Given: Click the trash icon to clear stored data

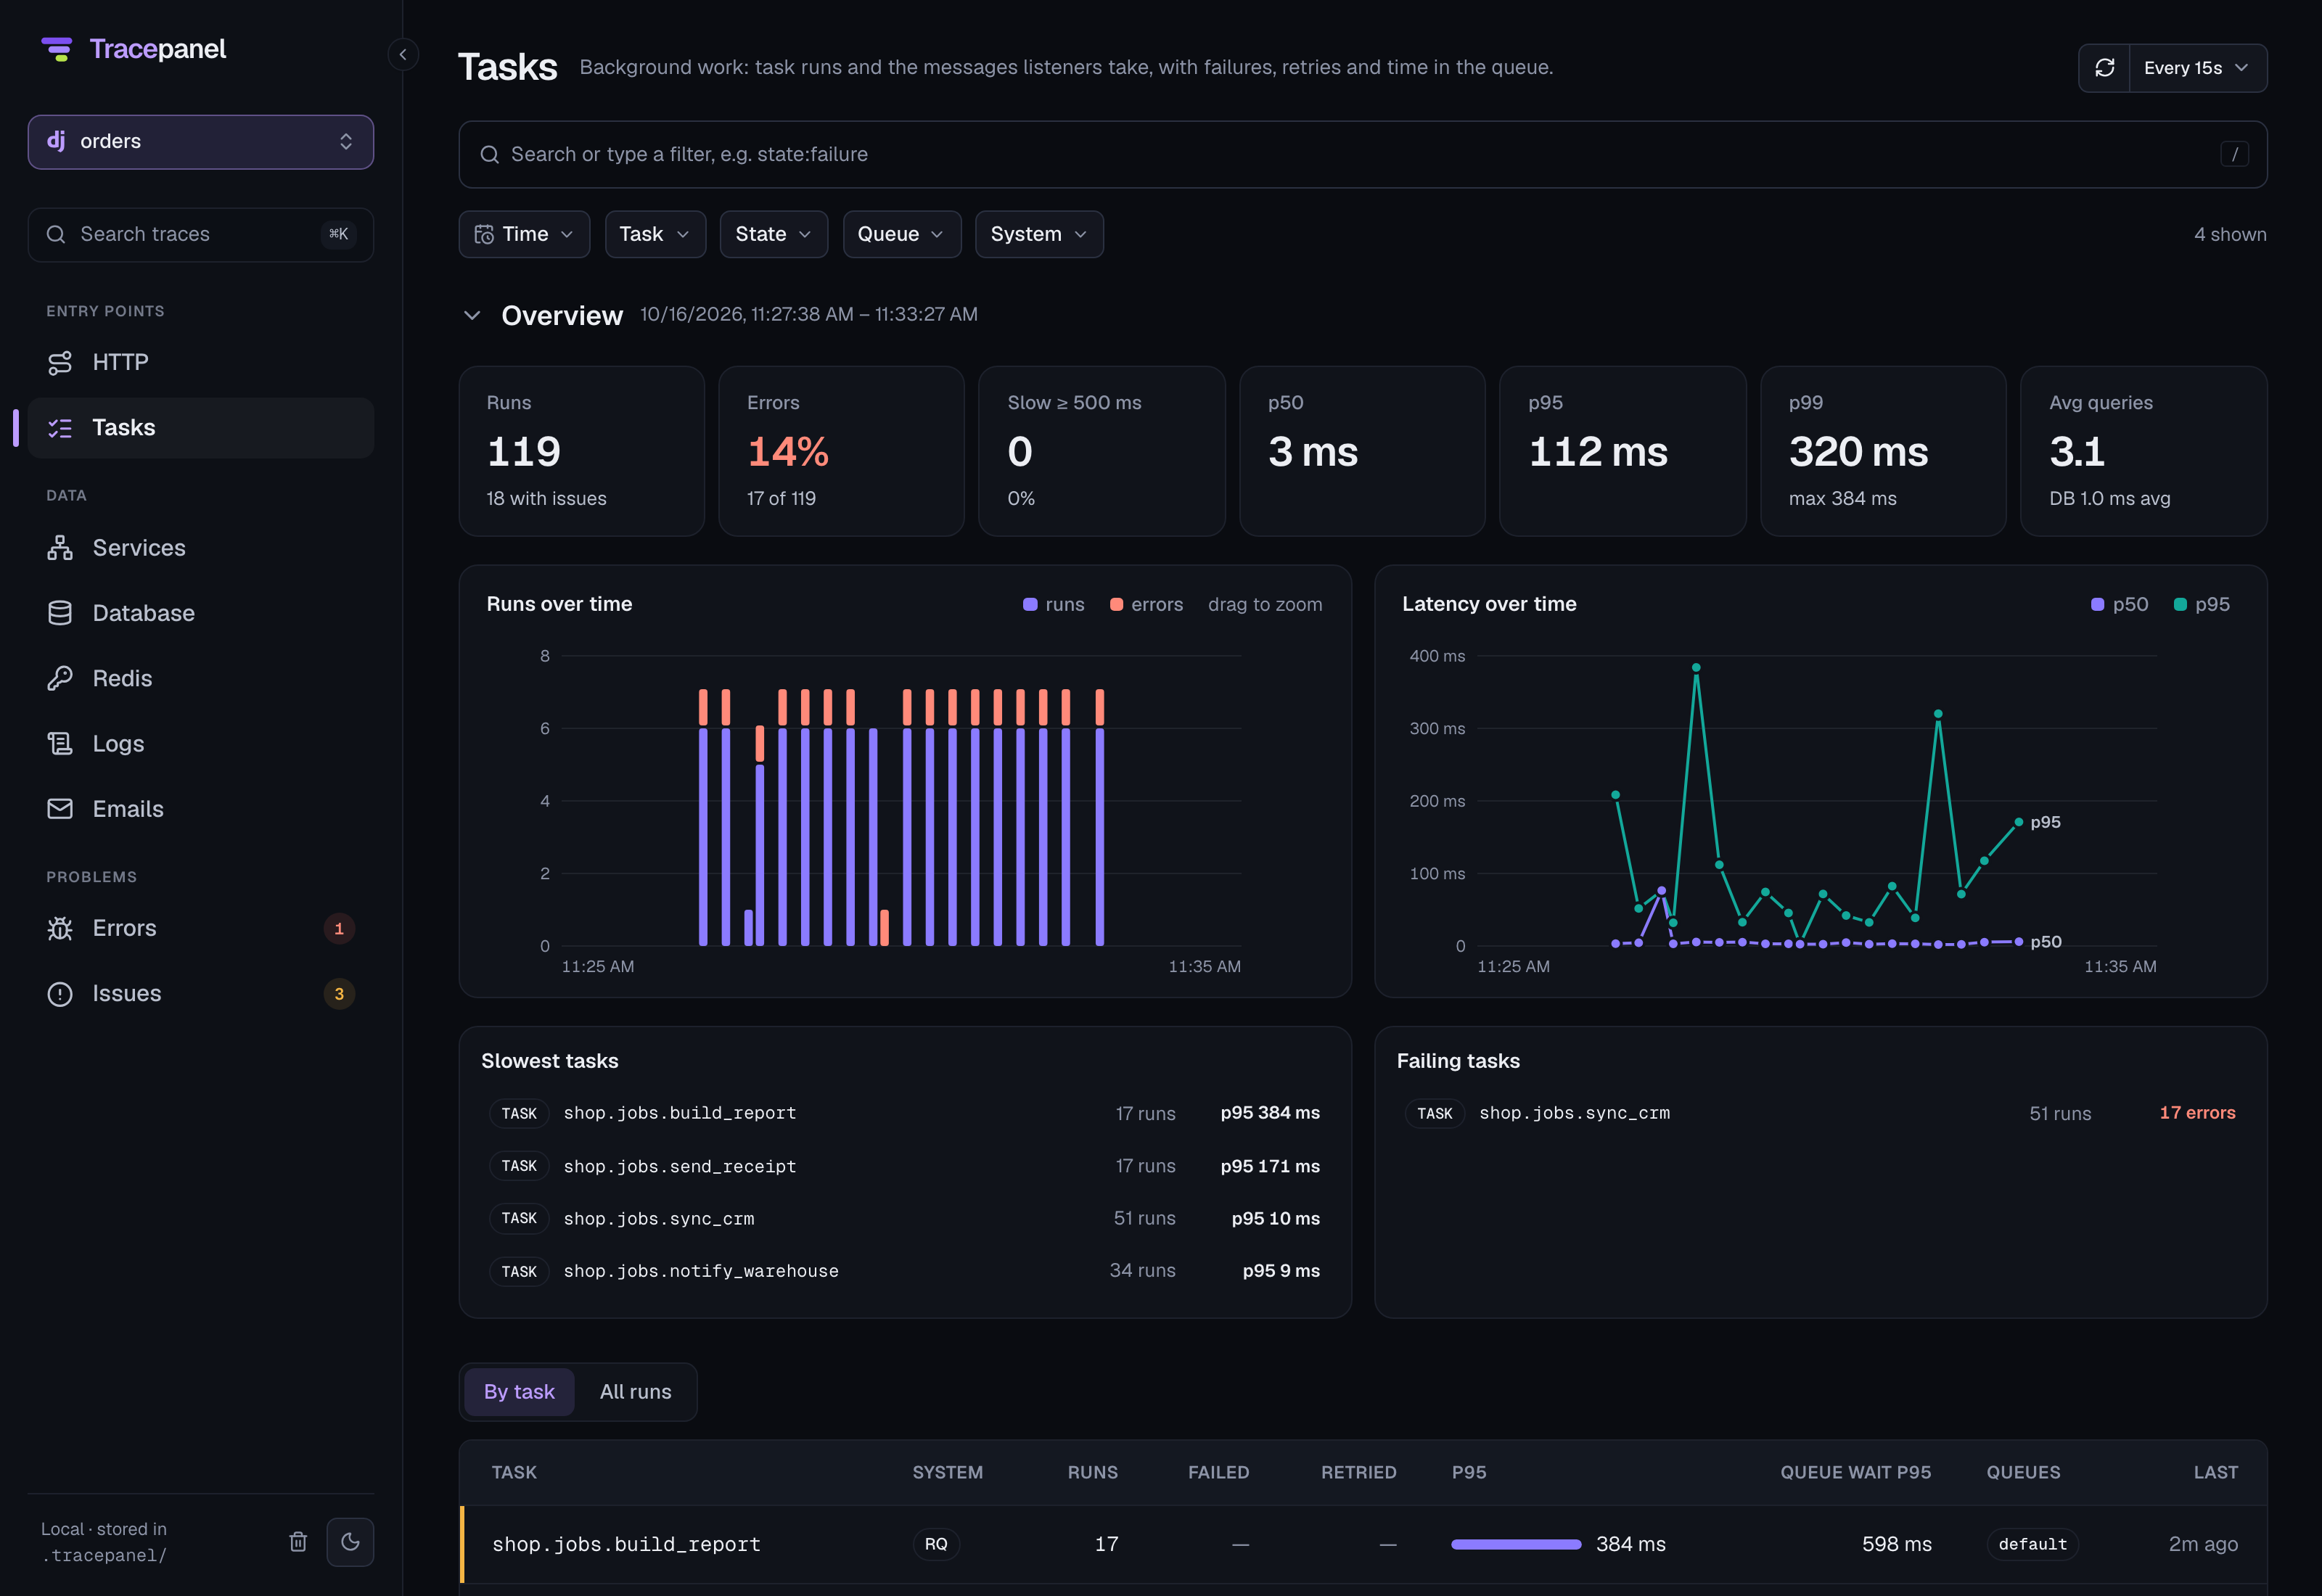Looking at the screenshot, I should coord(298,1541).
